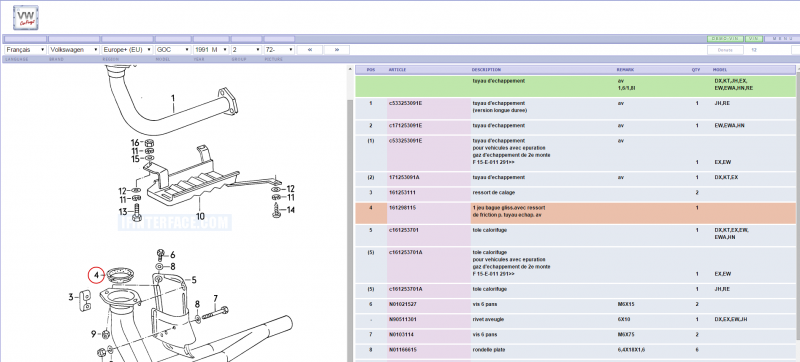
Task: Select article c171253091E
Action: click(406, 125)
